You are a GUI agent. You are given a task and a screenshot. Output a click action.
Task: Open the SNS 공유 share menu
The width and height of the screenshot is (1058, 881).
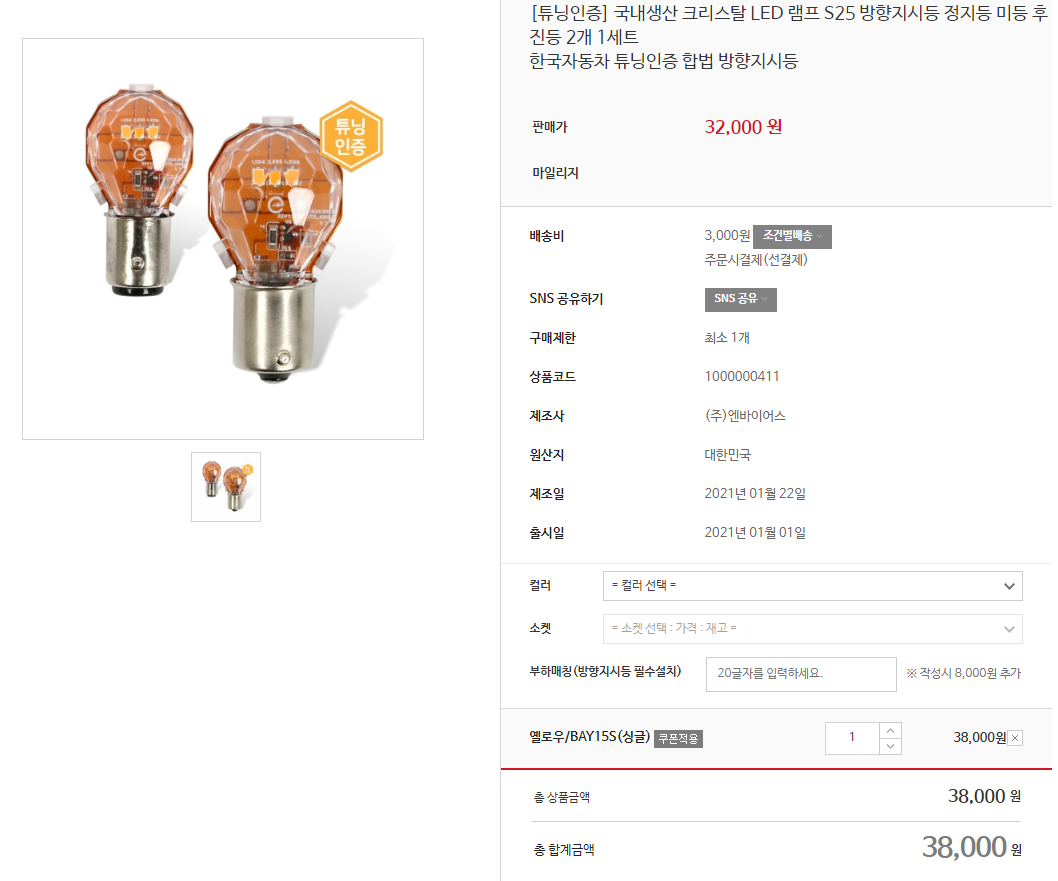pyautogui.click(x=740, y=299)
